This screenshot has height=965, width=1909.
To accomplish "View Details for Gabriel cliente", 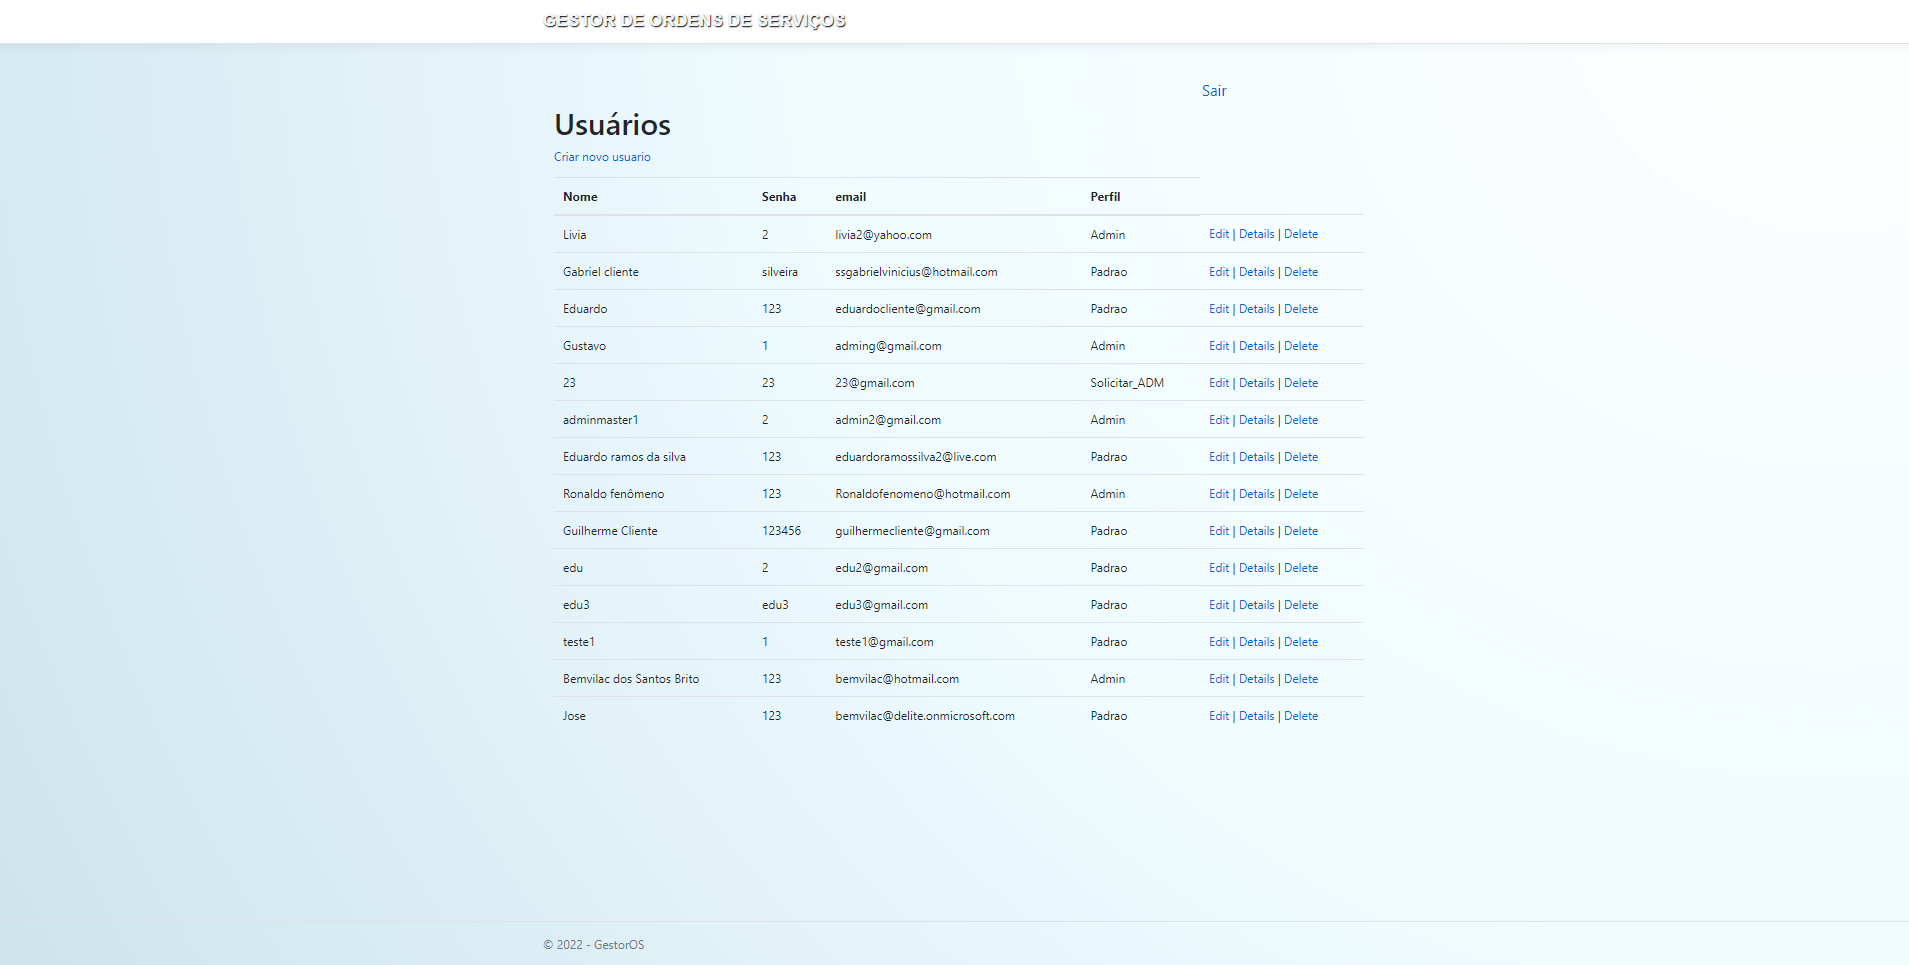I will 1256,271.
